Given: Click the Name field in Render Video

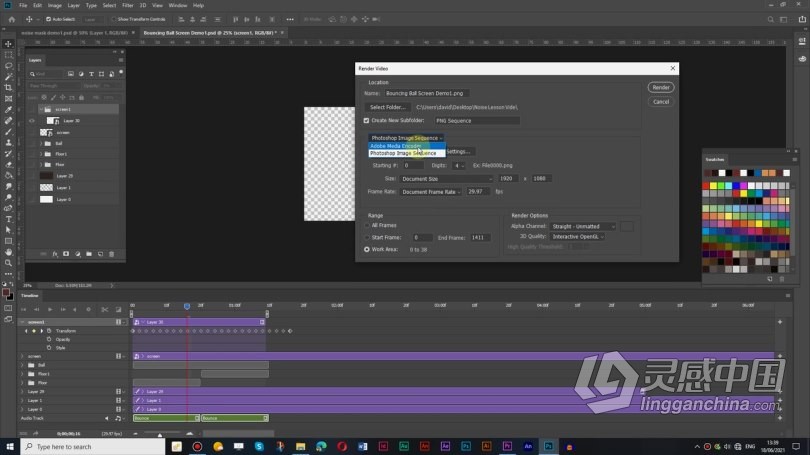Looking at the screenshot, I should tap(426, 93).
